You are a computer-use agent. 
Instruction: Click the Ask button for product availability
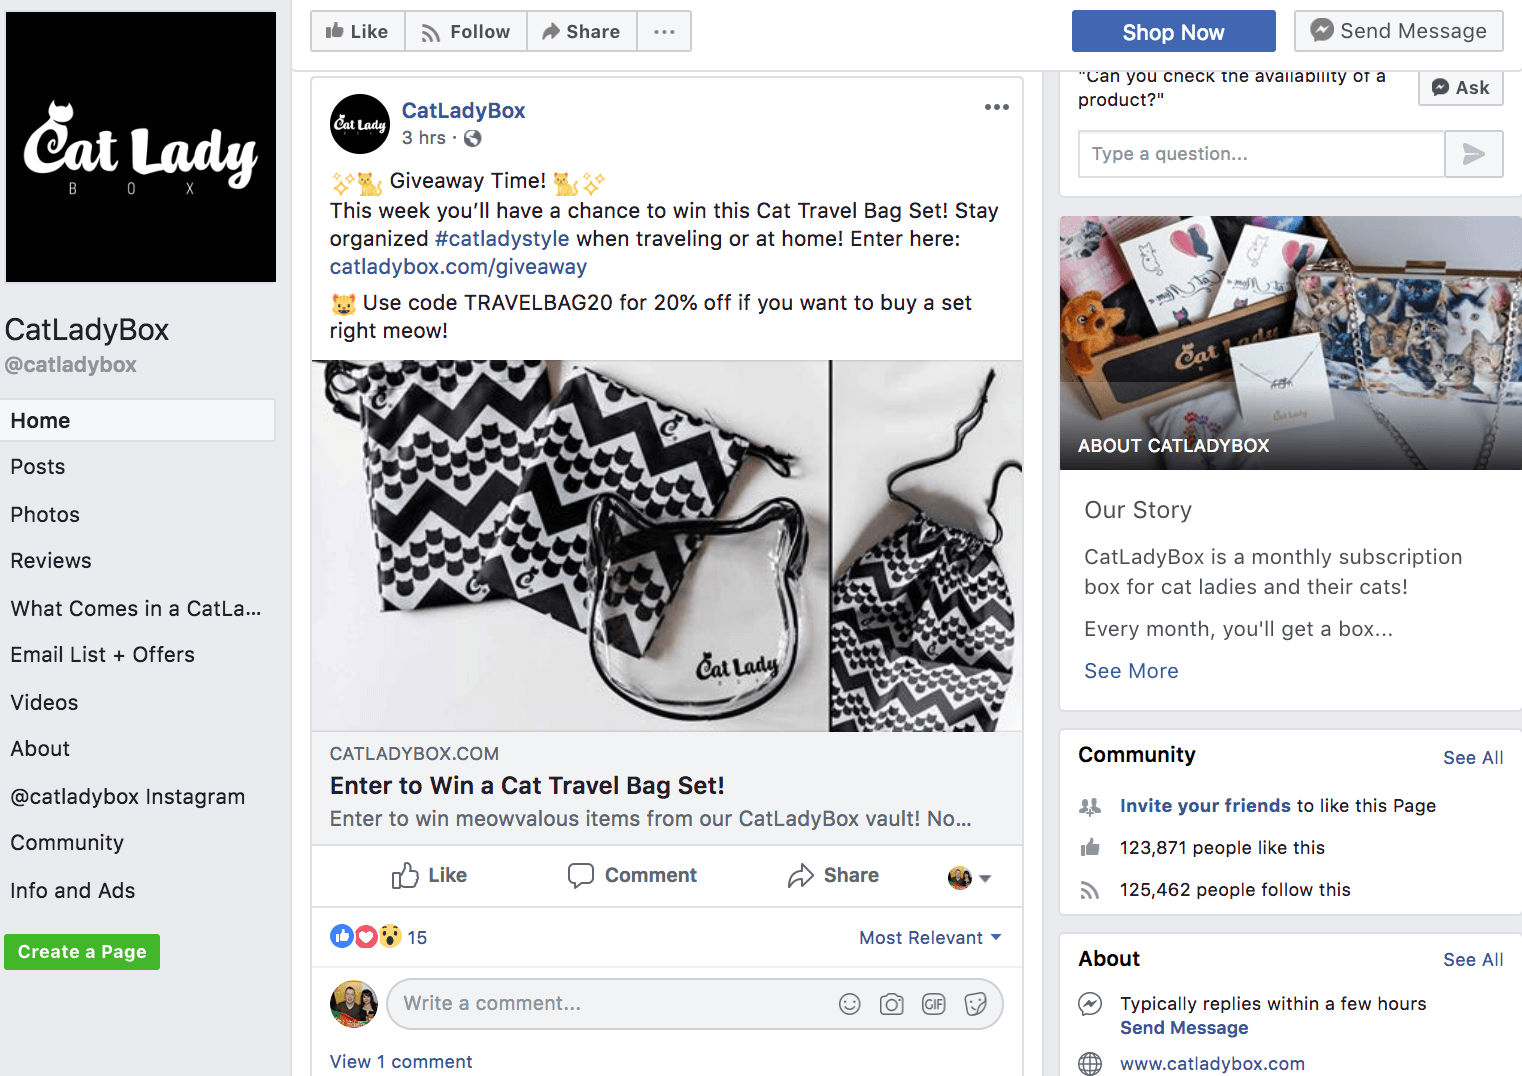[x=1460, y=87]
